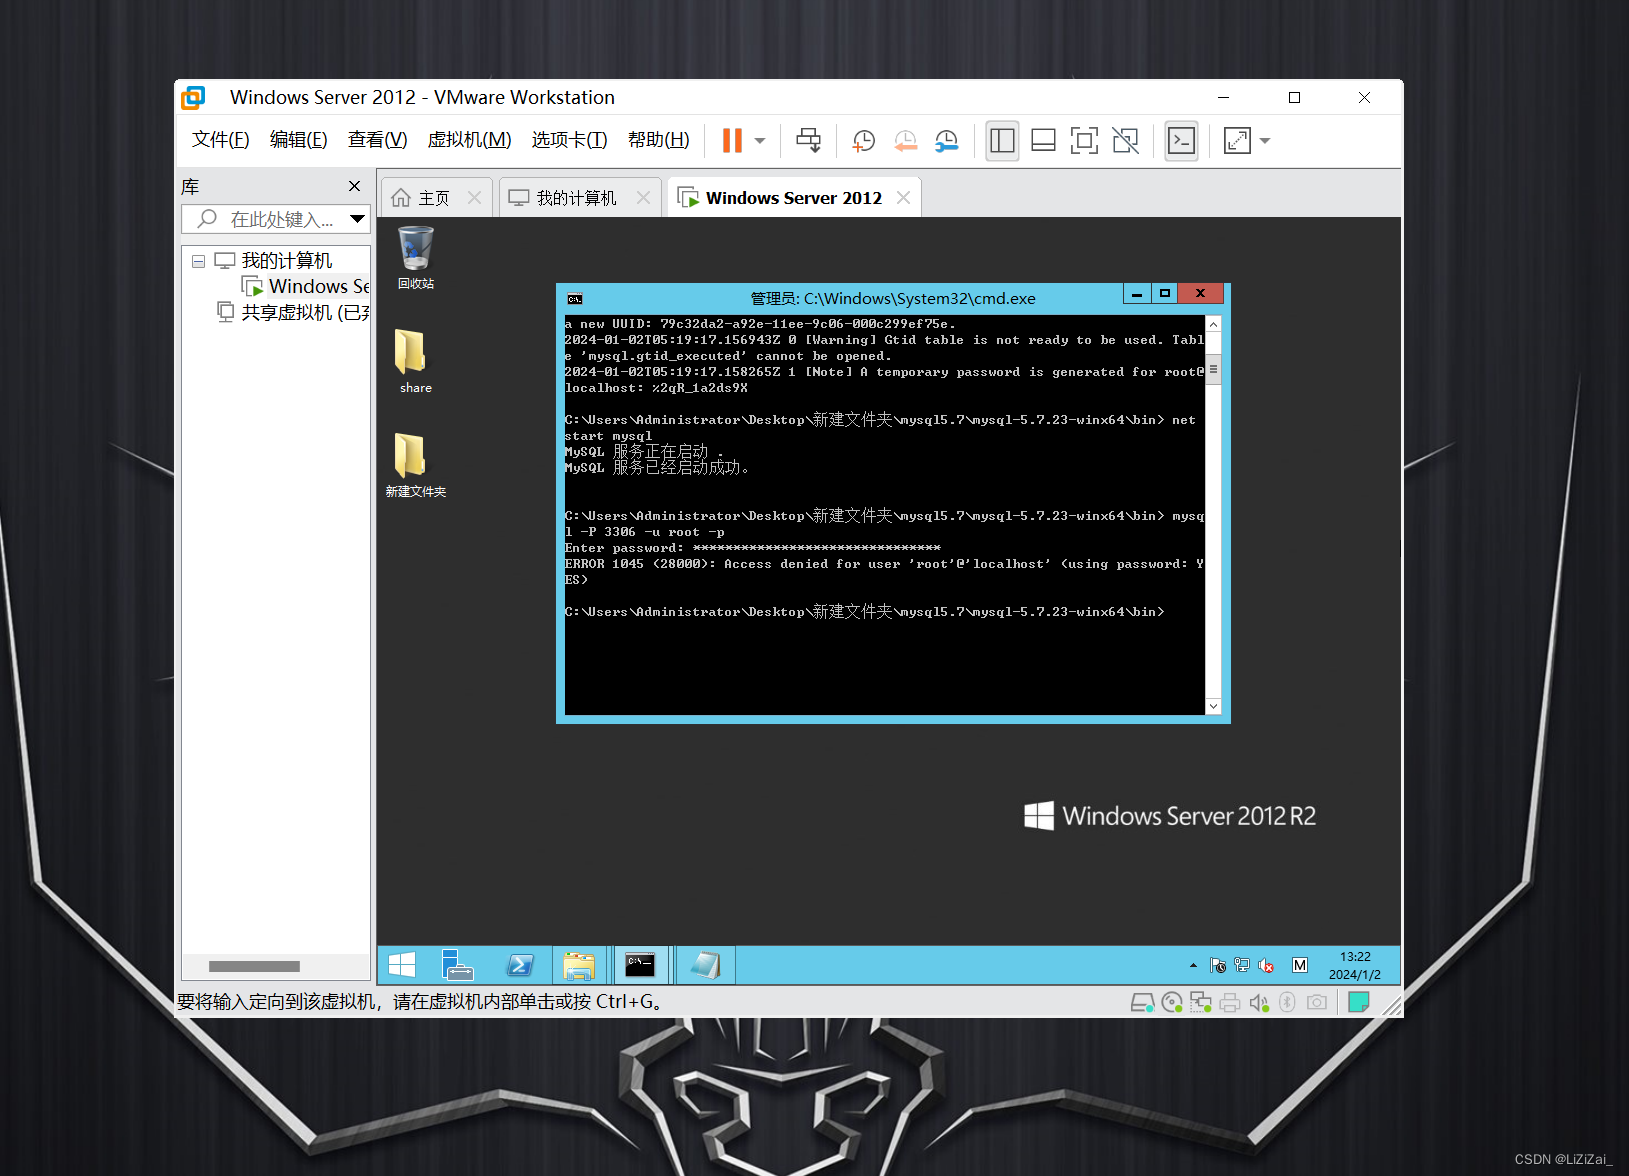Select 共享虚拟机 in library tree
Image resolution: width=1629 pixels, height=1176 pixels.
pyautogui.click(x=293, y=313)
